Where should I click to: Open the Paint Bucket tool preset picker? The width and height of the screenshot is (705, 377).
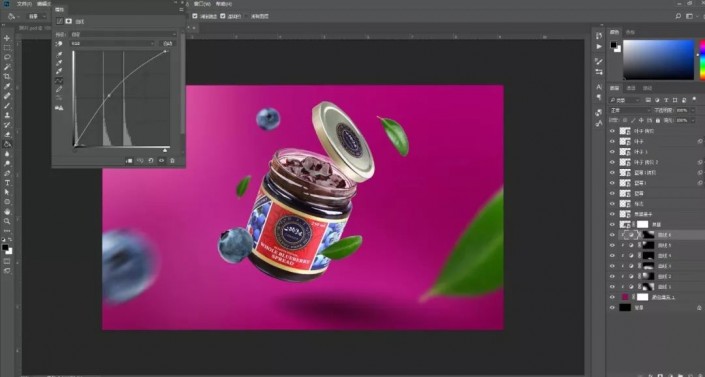[13, 16]
